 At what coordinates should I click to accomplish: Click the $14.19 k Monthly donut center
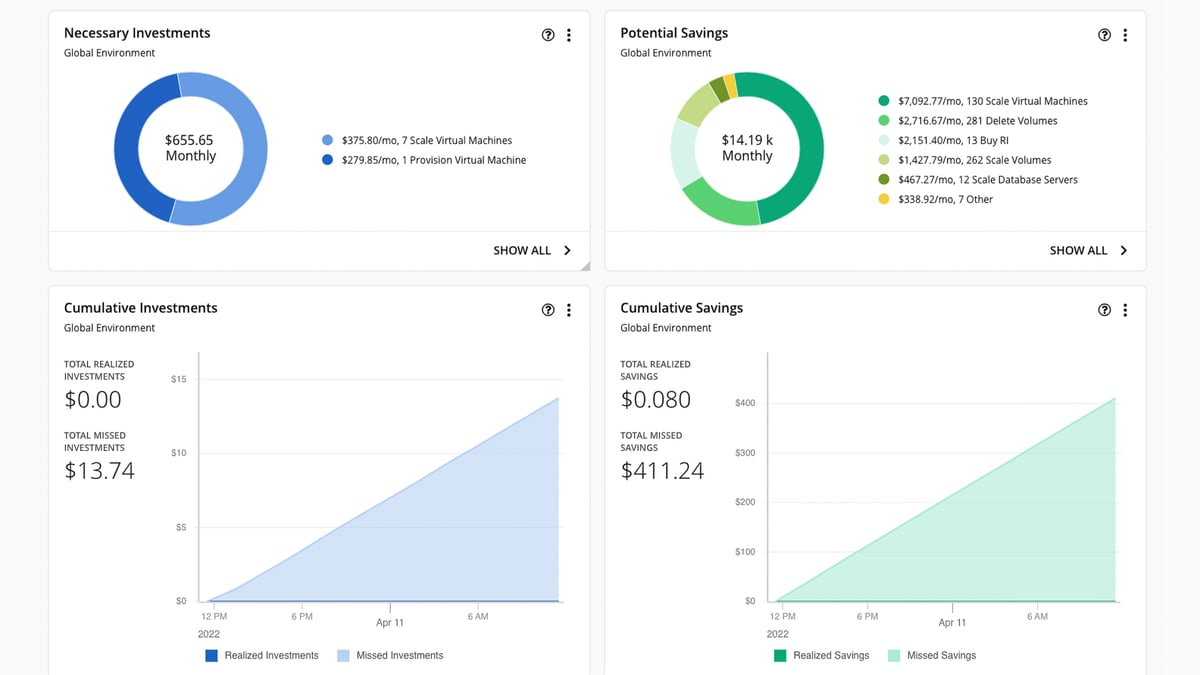point(747,148)
